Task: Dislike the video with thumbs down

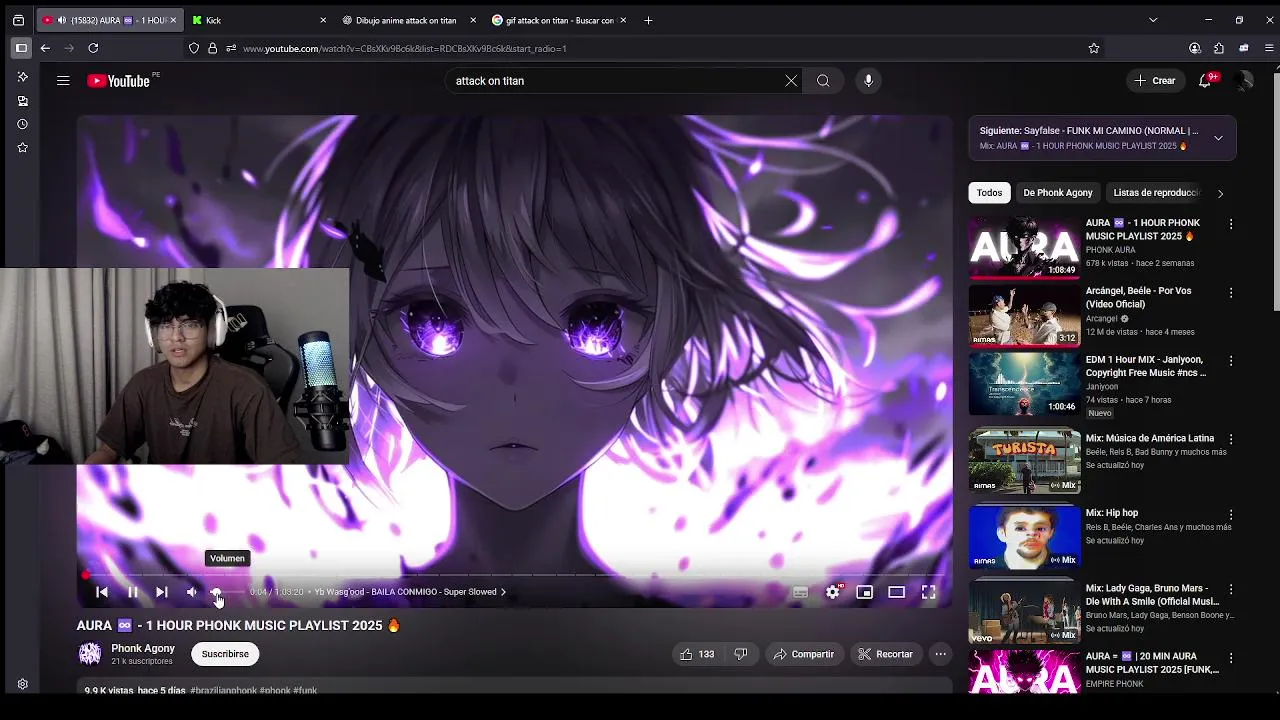Action: click(741, 654)
